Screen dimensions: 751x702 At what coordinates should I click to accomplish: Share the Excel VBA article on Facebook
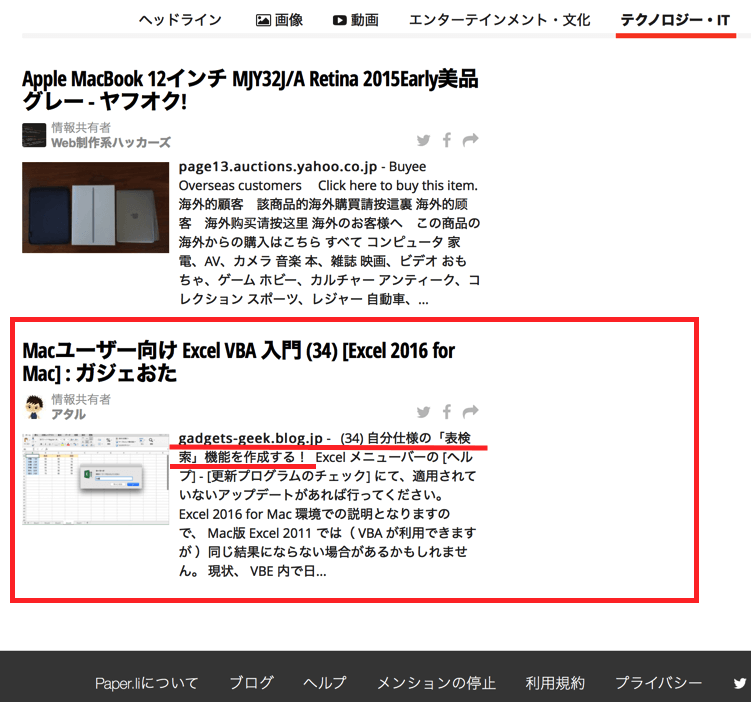click(447, 412)
